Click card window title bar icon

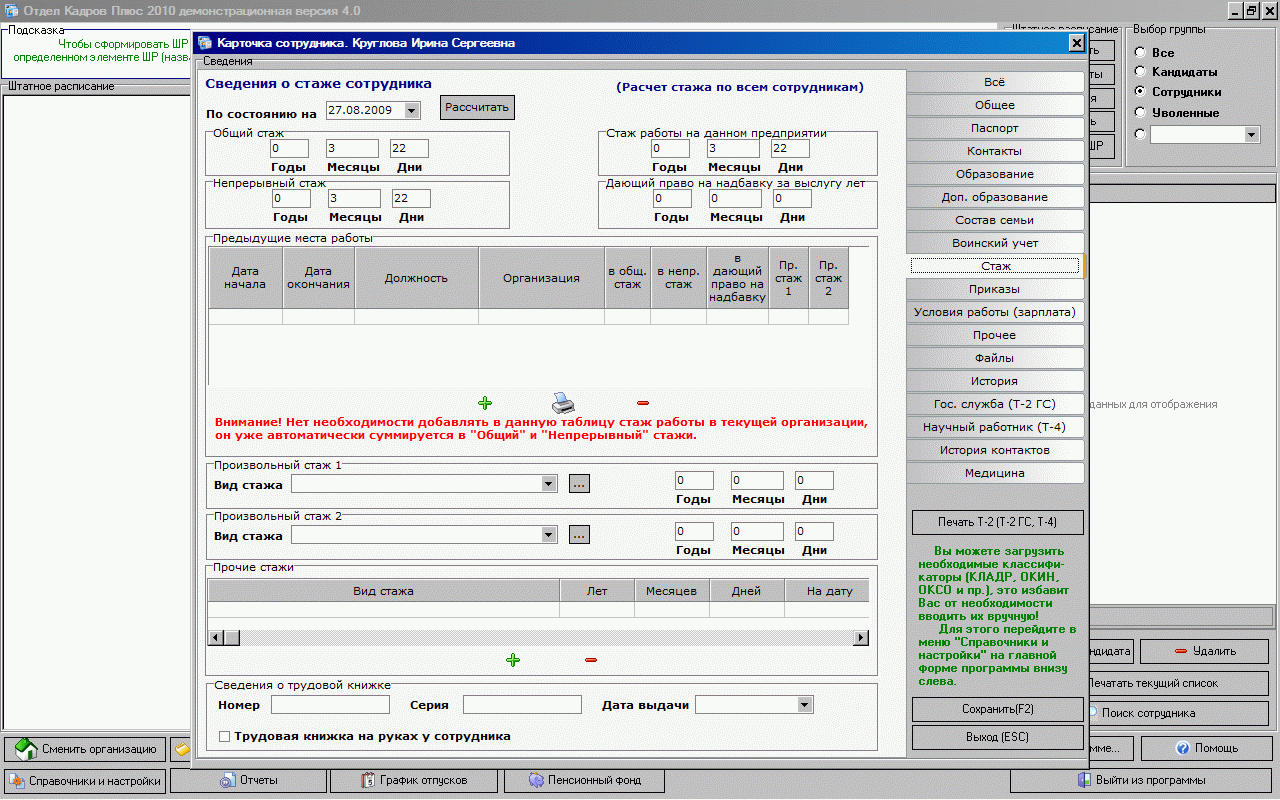pos(206,43)
